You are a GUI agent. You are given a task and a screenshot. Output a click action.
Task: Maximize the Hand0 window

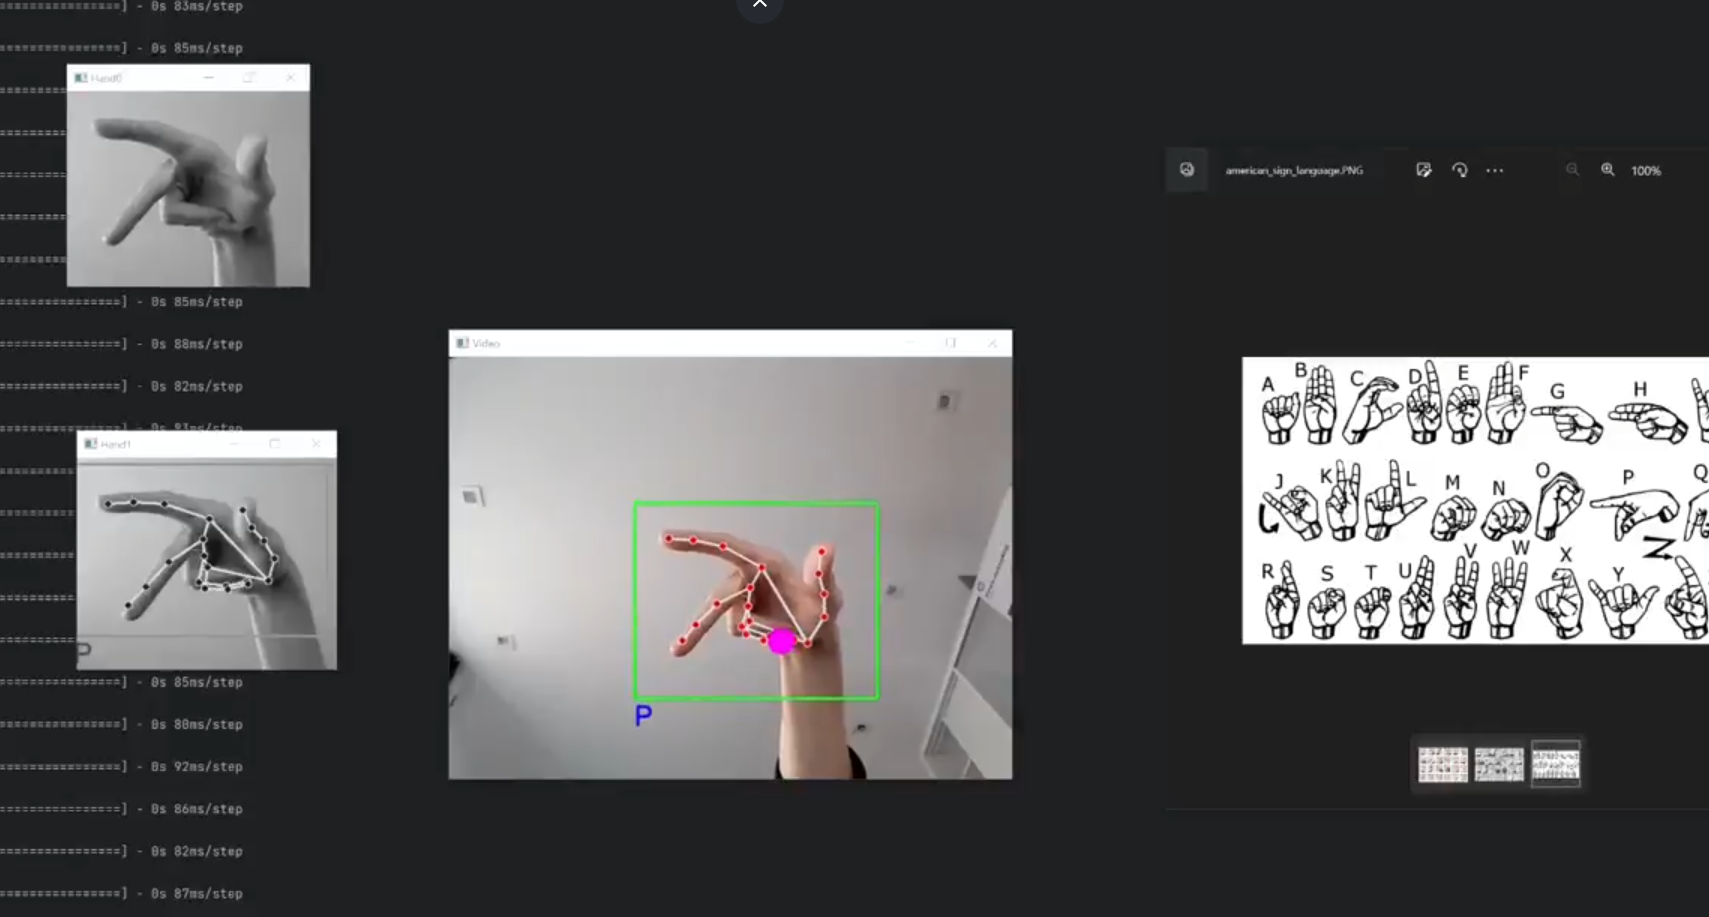coord(249,77)
